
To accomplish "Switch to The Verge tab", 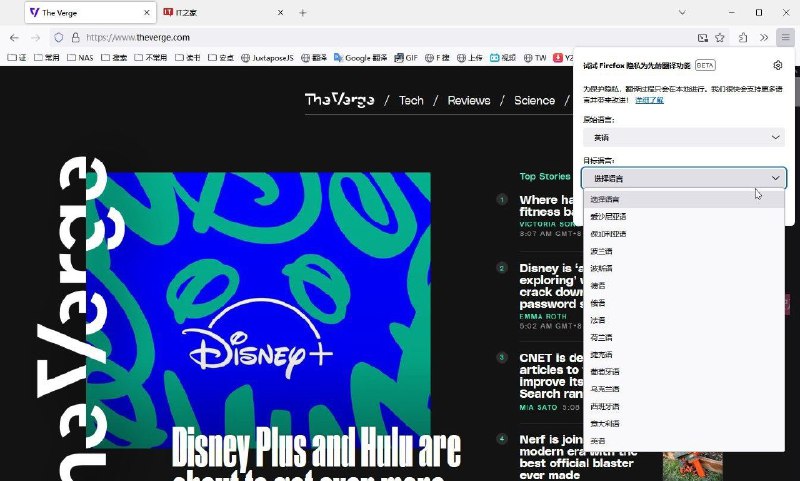I will pos(90,13).
